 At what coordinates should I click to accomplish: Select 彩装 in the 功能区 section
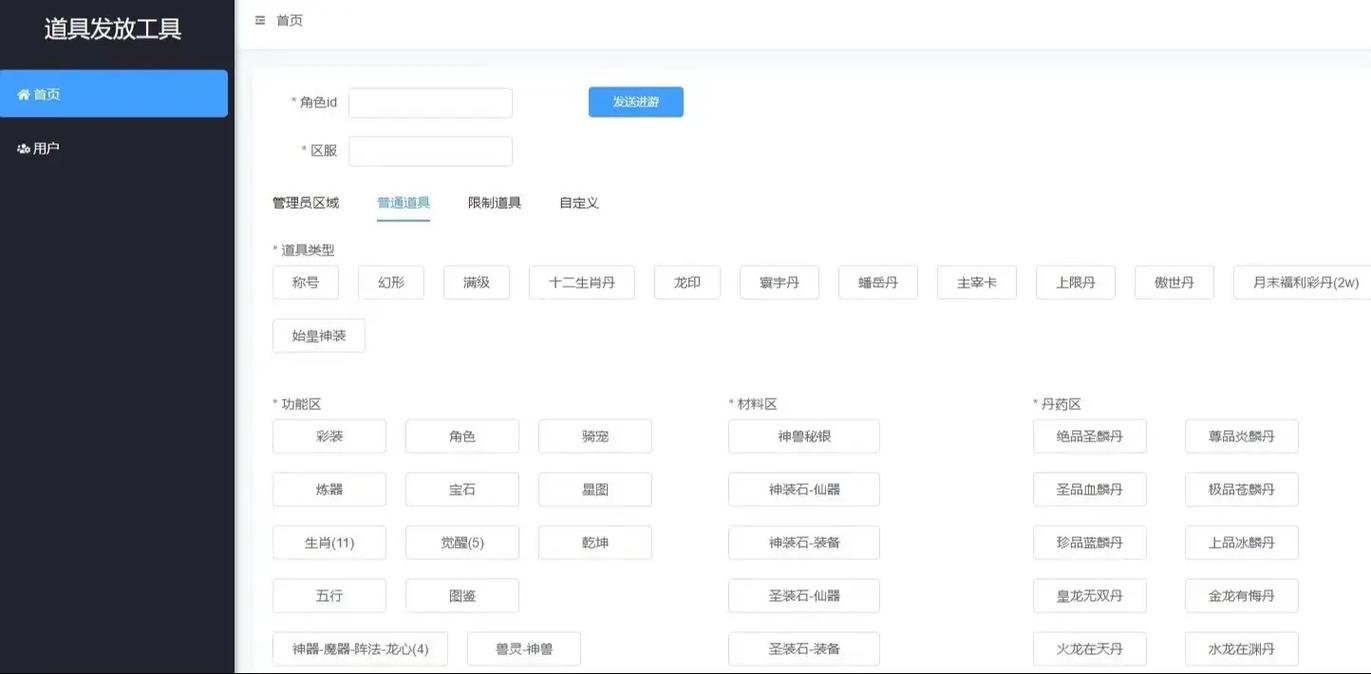[329, 436]
